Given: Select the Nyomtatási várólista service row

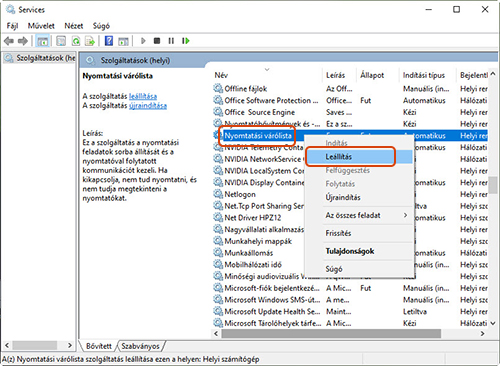Looking at the screenshot, I should pos(350,135).
